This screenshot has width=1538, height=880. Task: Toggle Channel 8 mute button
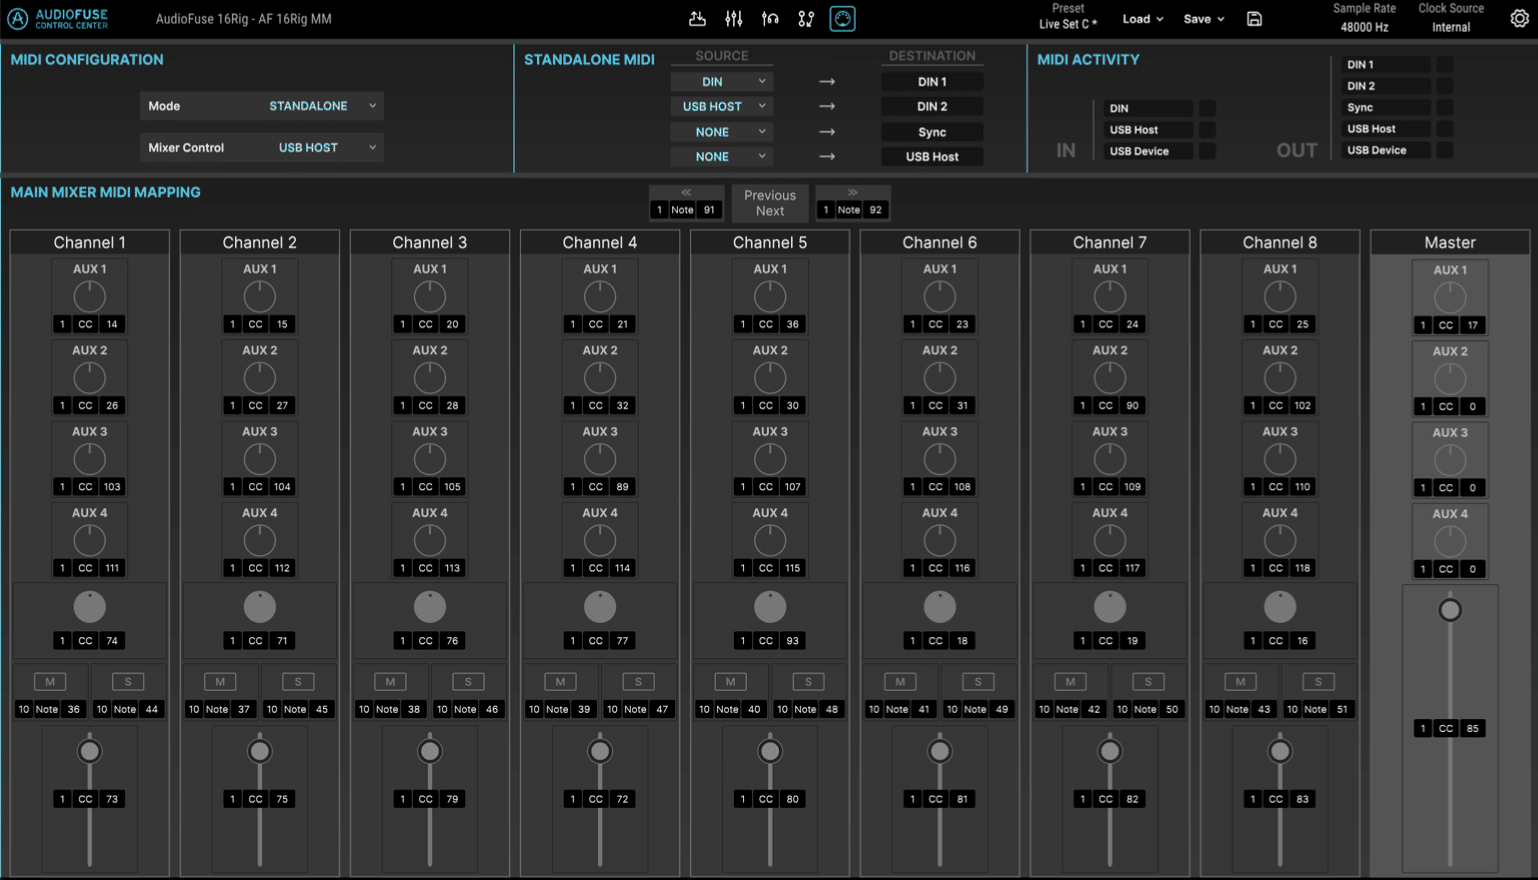(1240, 682)
